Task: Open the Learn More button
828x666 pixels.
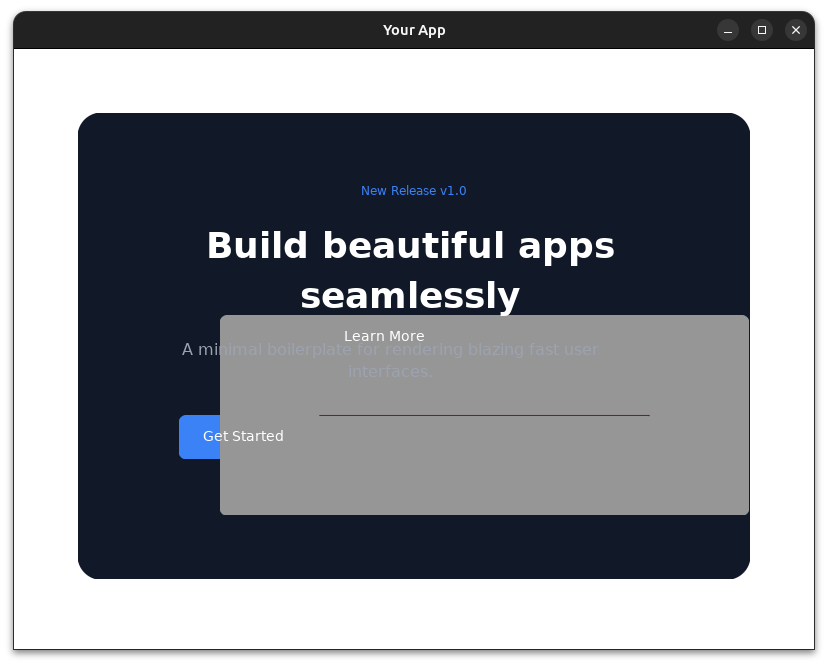Action: (x=384, y=336)
